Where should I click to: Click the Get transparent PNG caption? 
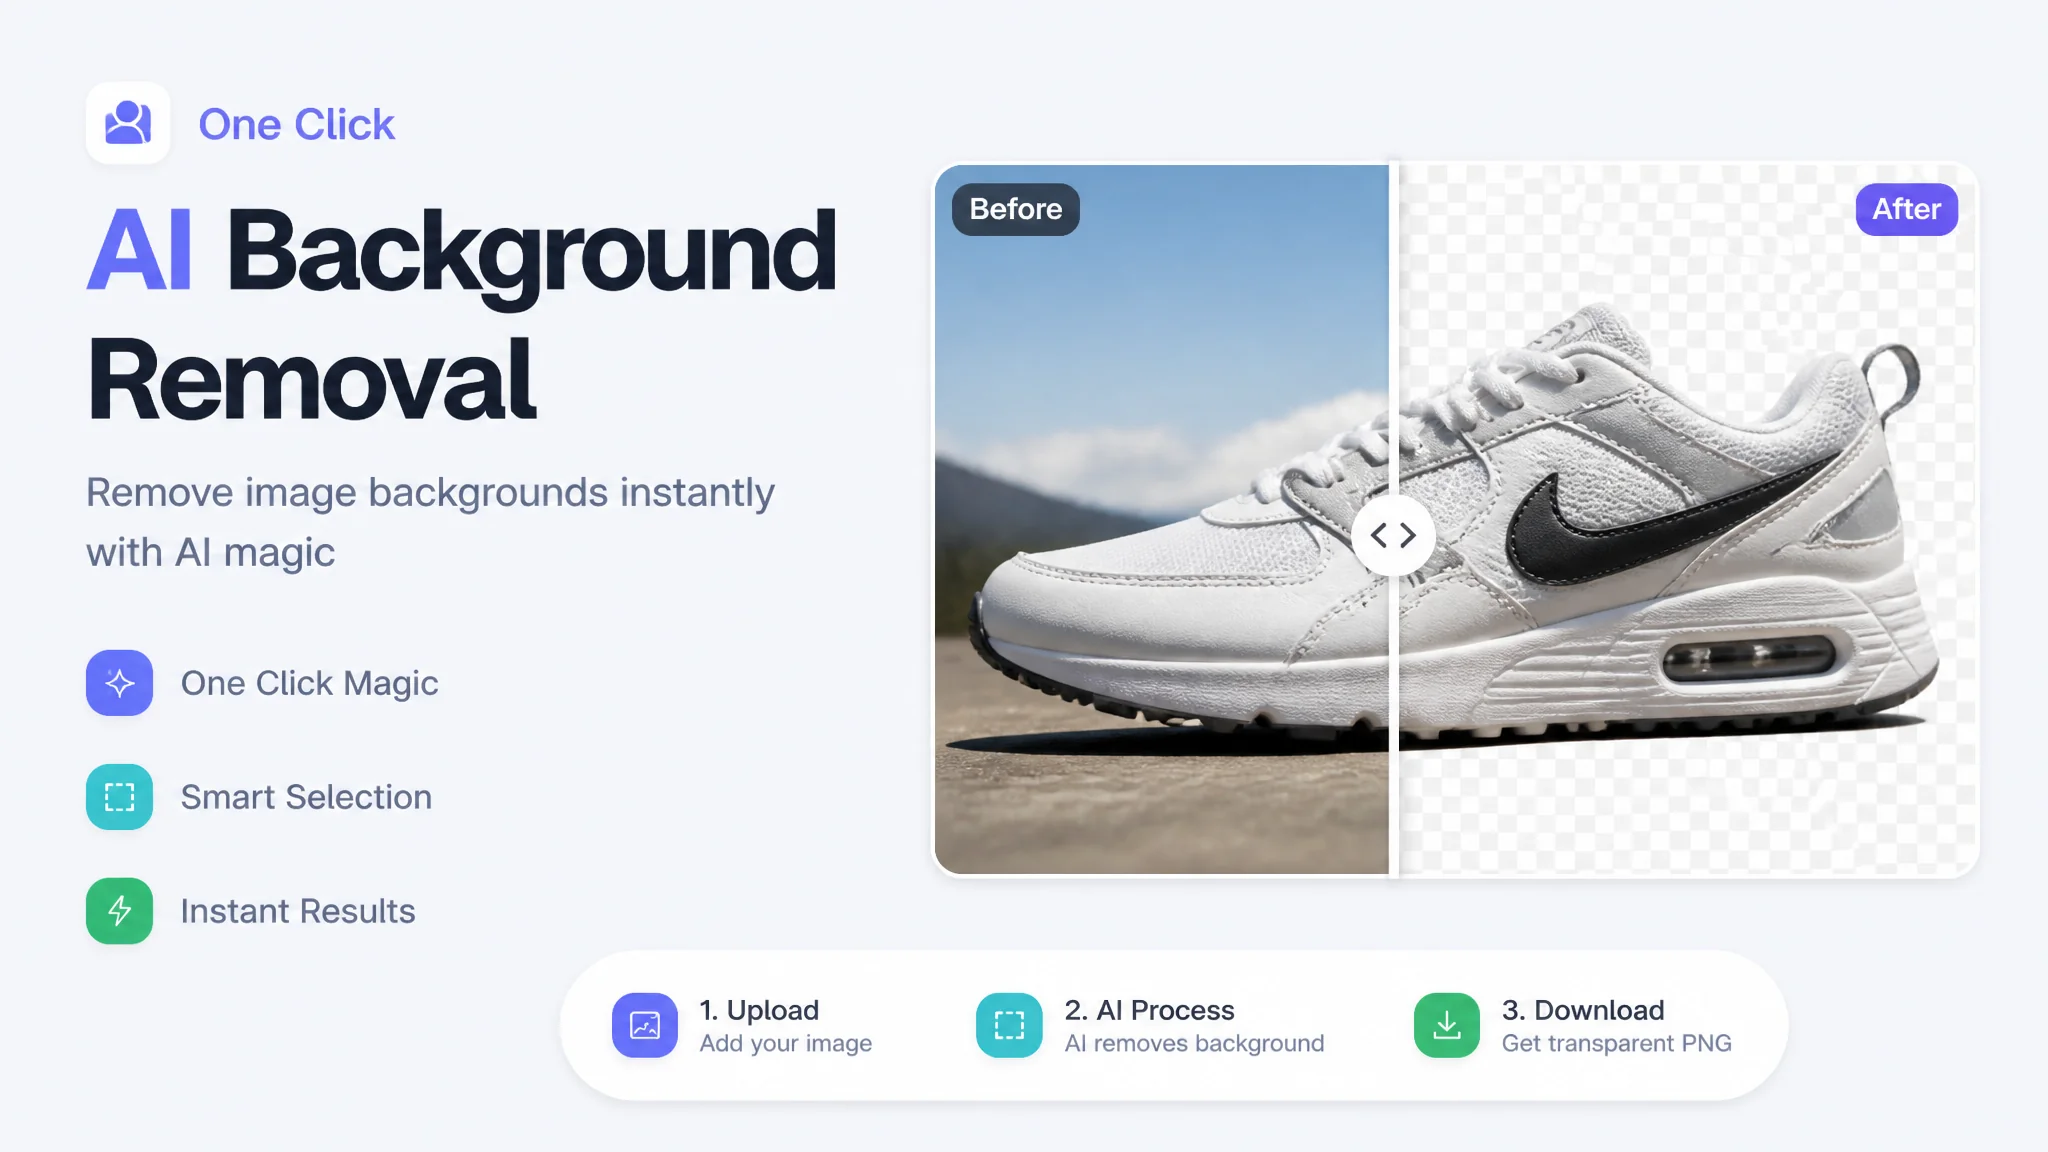coord(1616,1043)
